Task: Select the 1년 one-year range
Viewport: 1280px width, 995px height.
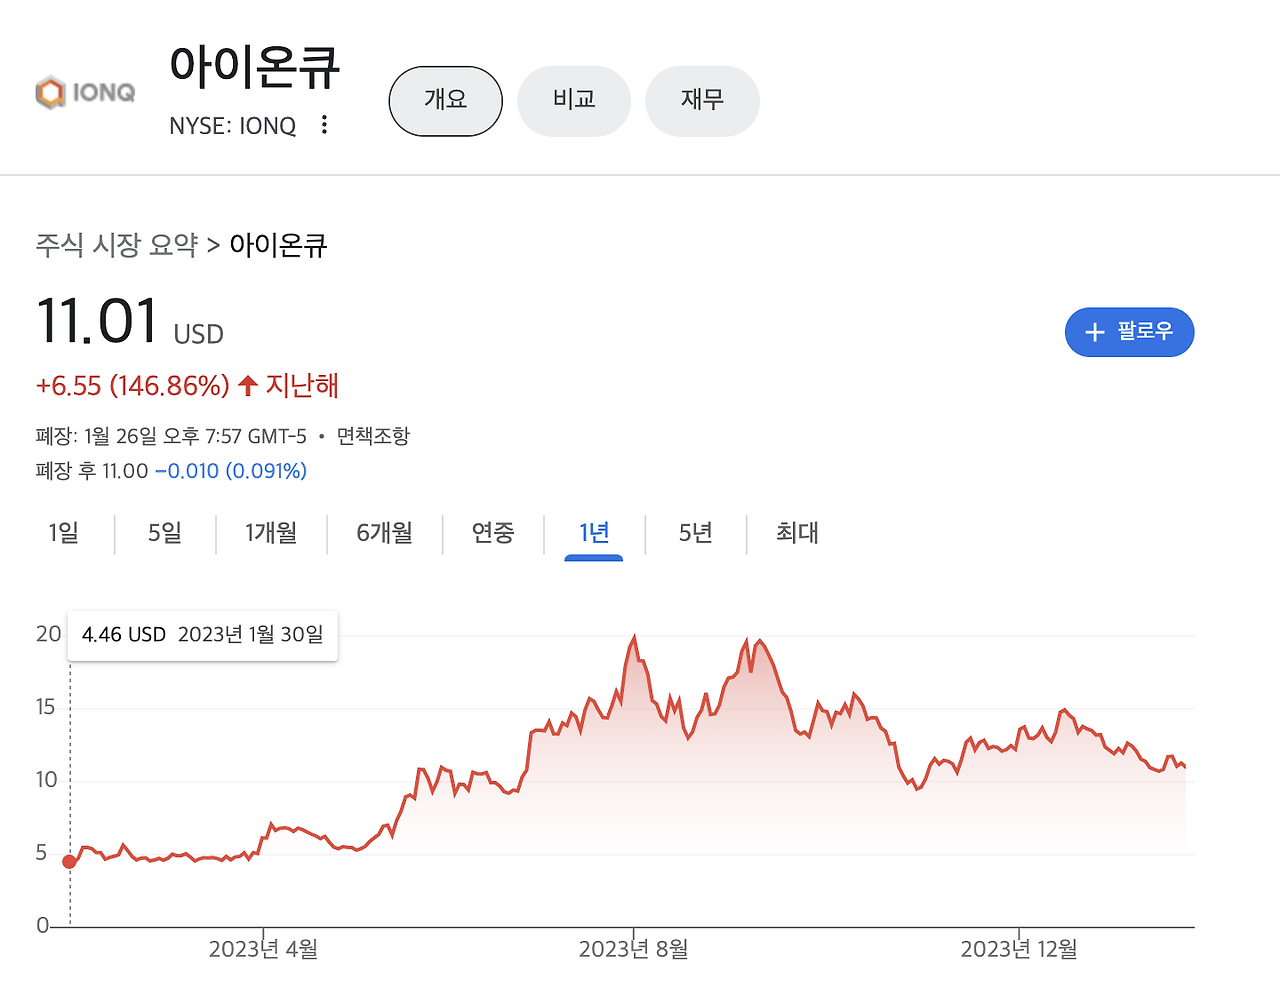Action: (594, 533)
